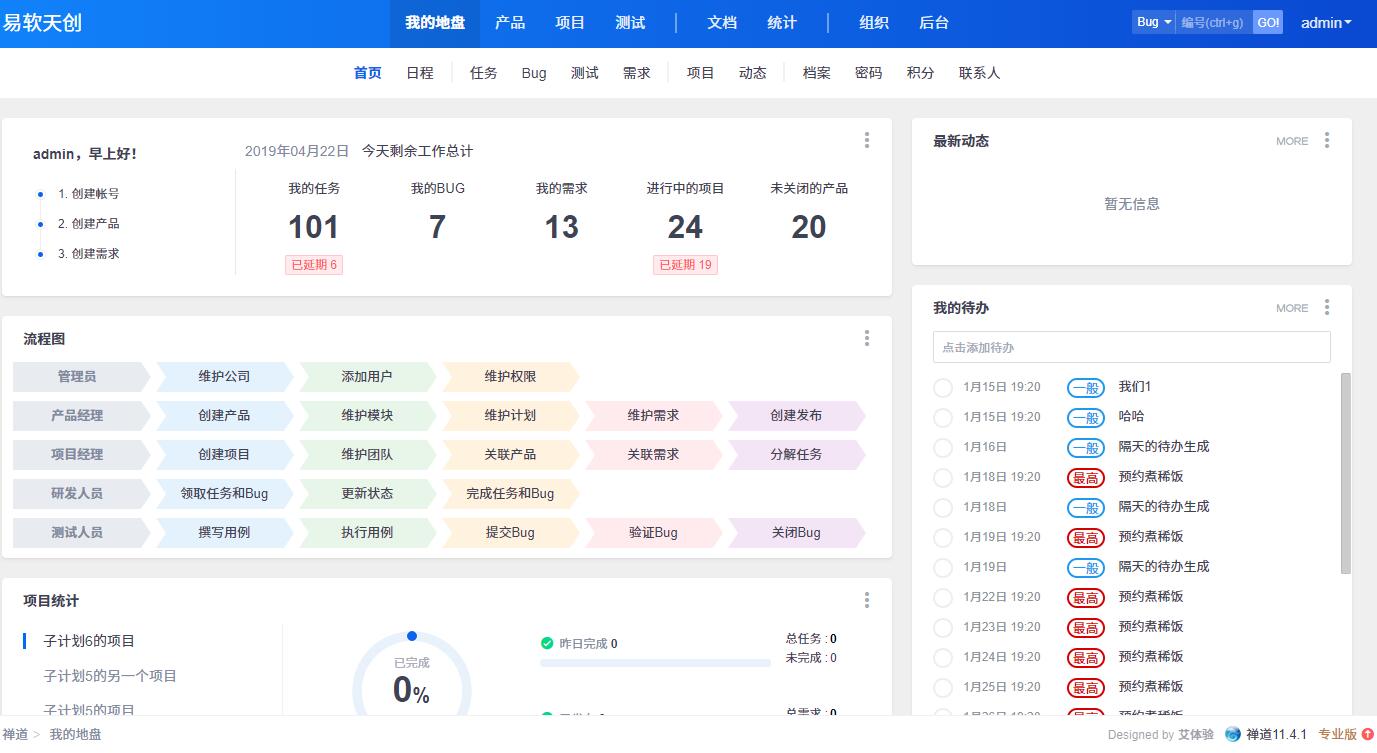Click the 昨日完成 green check icon
Viewport: 1377px width, 753px height.
click(x=547, y=643)
